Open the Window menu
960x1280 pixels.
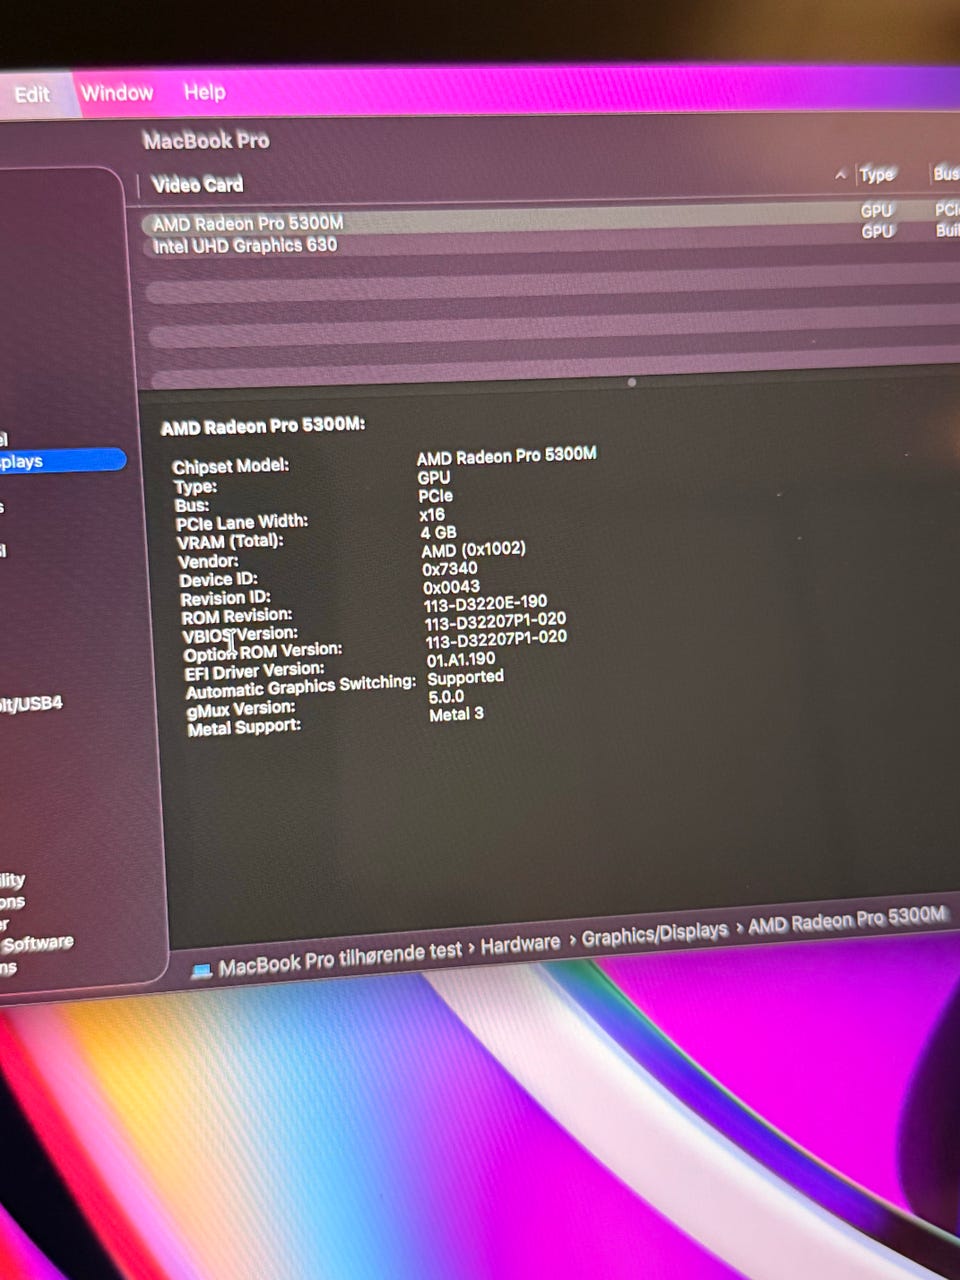point(117,93)
